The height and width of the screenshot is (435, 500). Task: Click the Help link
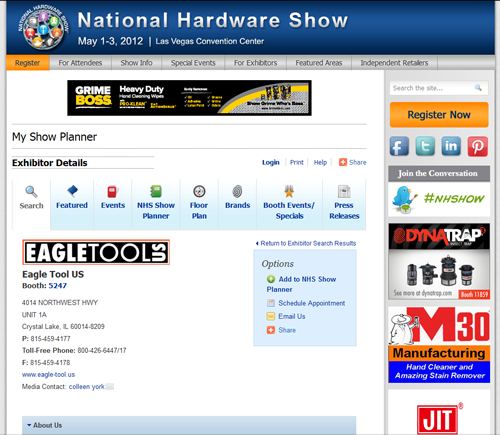pos(320,162)
